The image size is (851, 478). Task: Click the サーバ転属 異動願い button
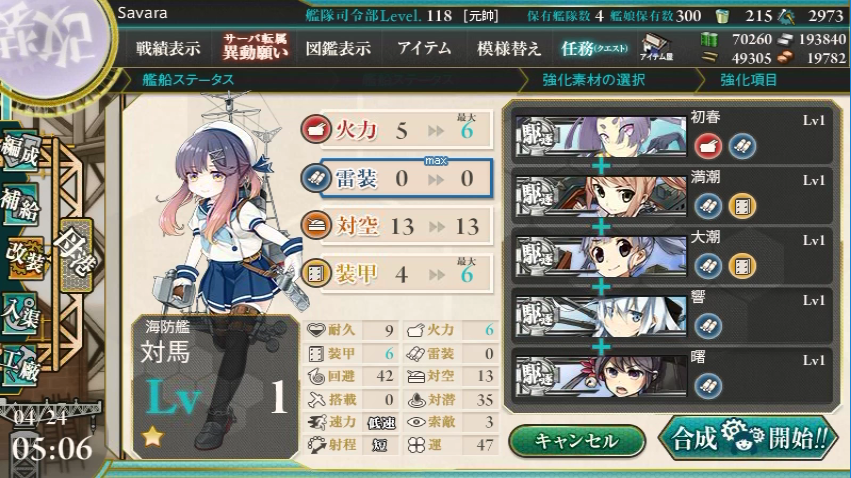(254, 47)
